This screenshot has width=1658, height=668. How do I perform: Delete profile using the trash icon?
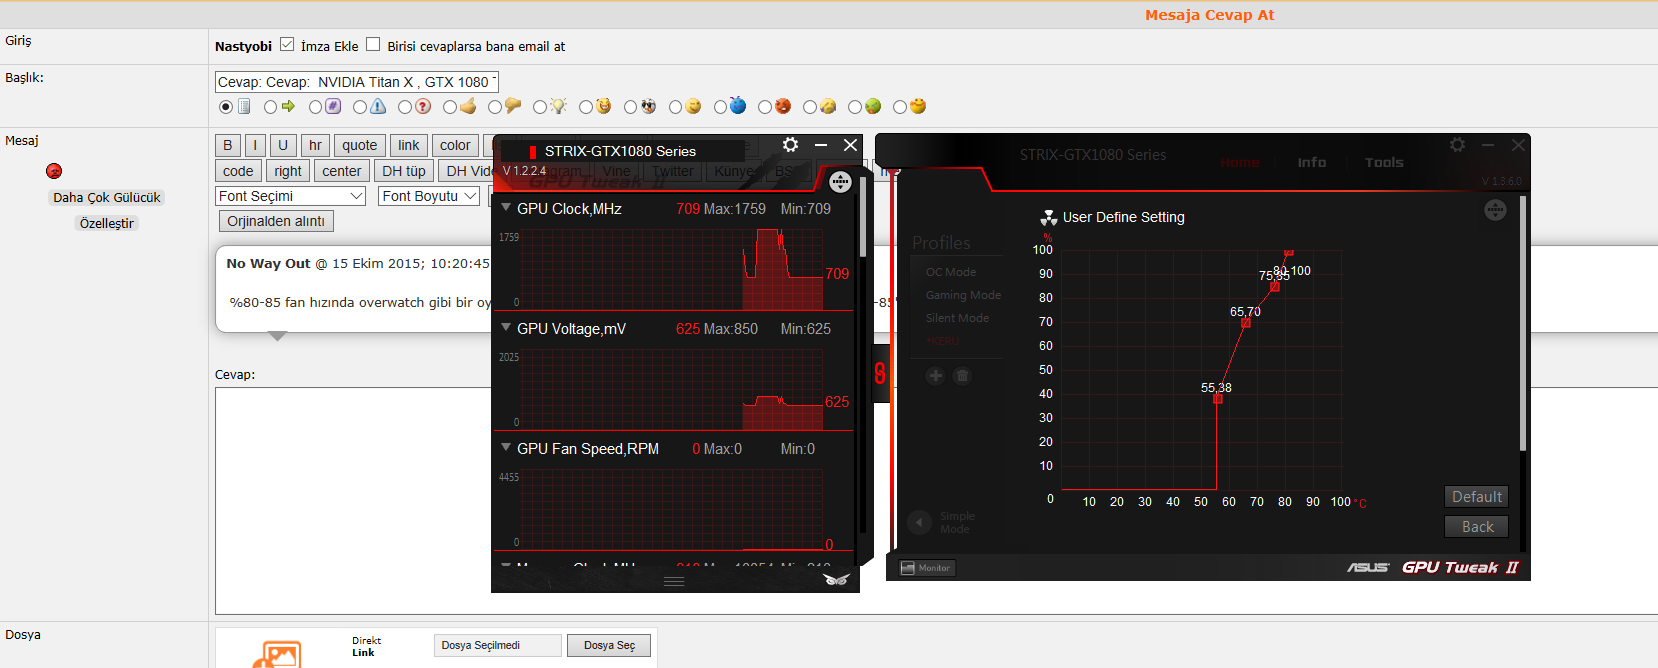coord(962,376)
